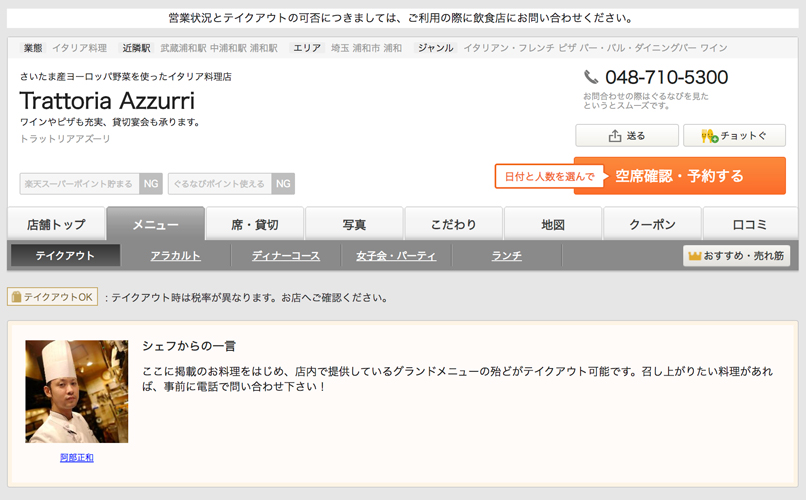The height and width of the screenshot is (500, 806).
Task: Open the ディナーコース submenu link
Action: pos(286,255)
